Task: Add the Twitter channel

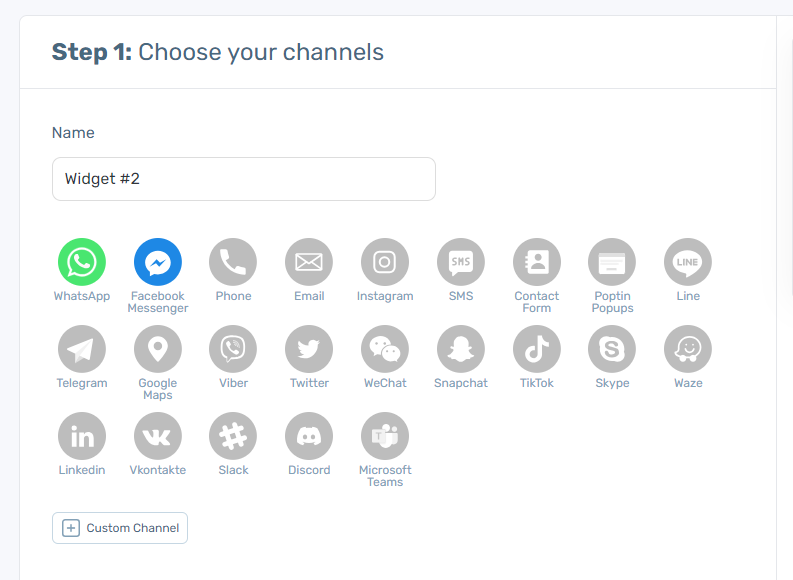Action: click(309, 349)
